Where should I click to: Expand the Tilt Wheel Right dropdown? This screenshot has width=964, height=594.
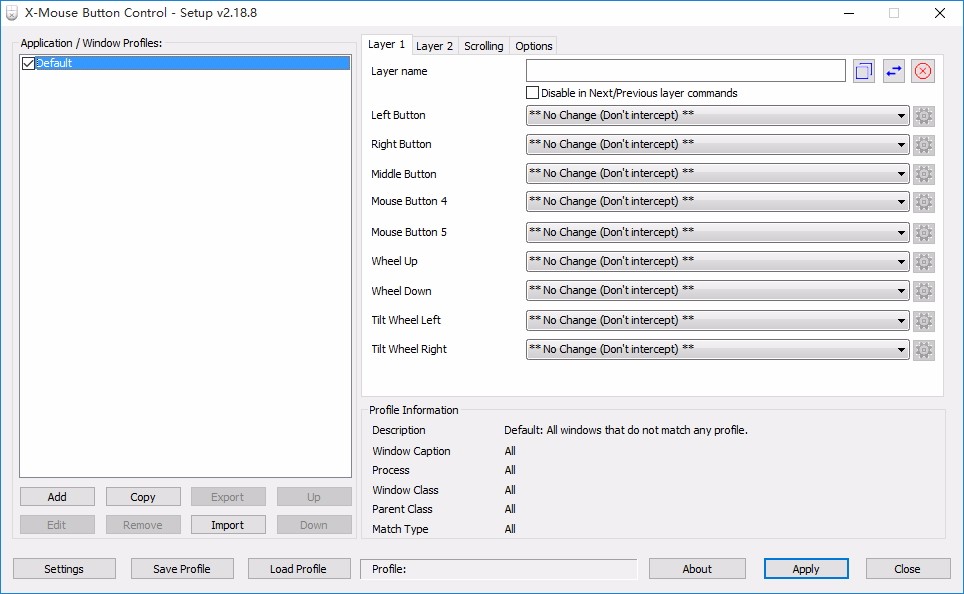[717, 349]
